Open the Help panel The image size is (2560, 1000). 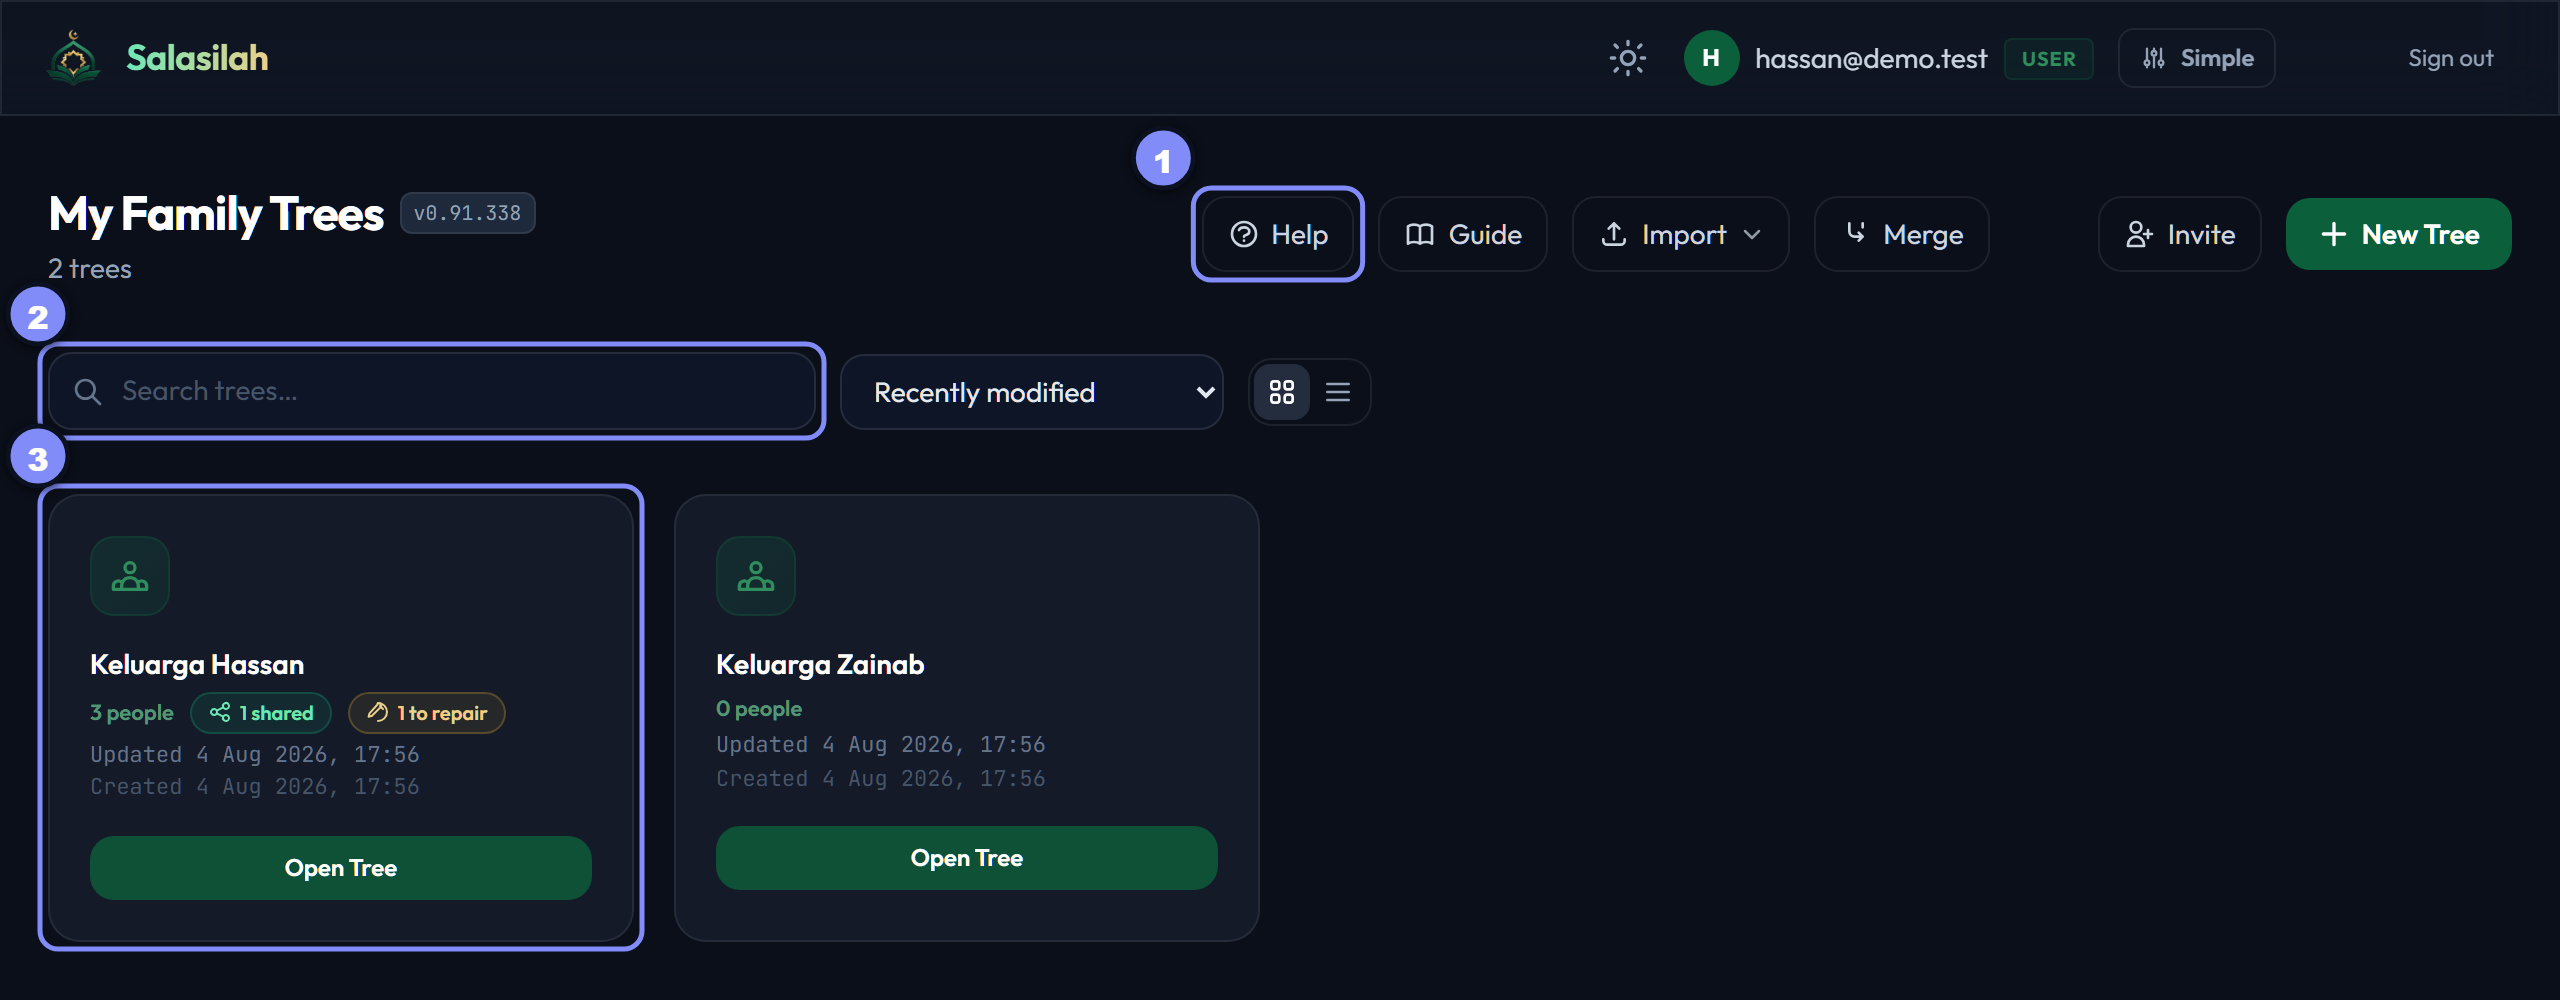point(1278,234)
